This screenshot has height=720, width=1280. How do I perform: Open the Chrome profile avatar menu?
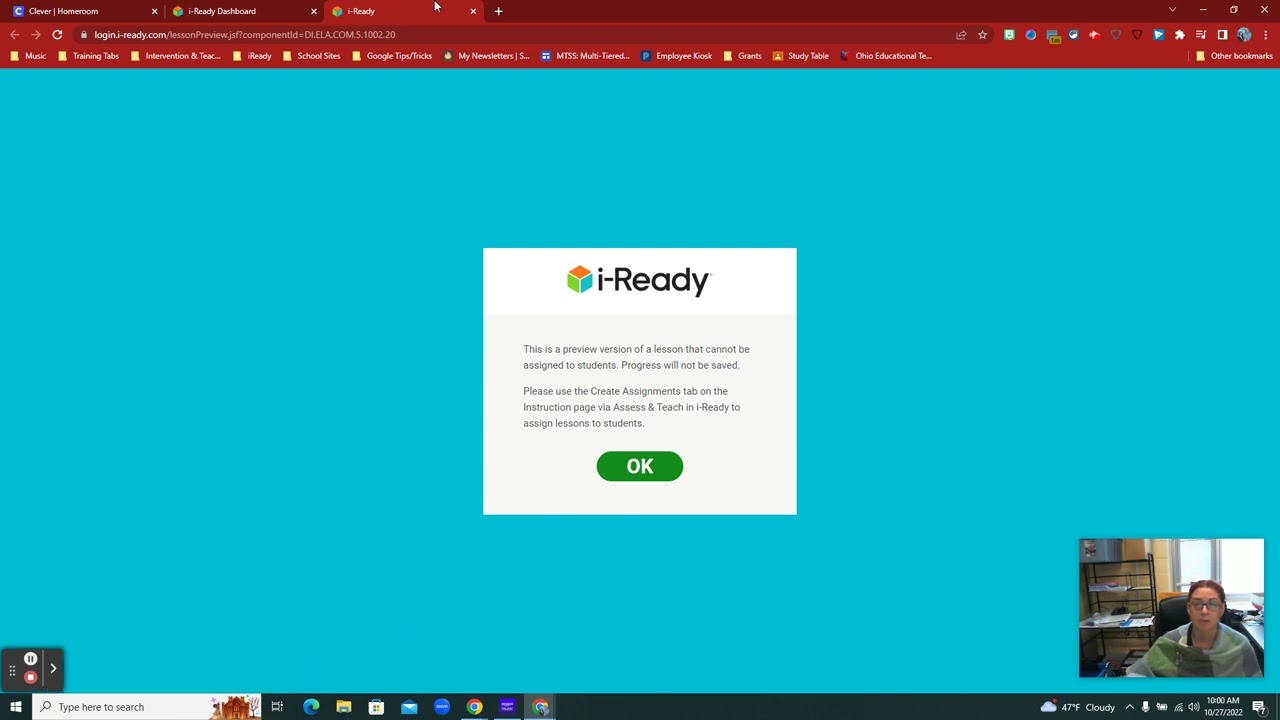[1244, 35]
